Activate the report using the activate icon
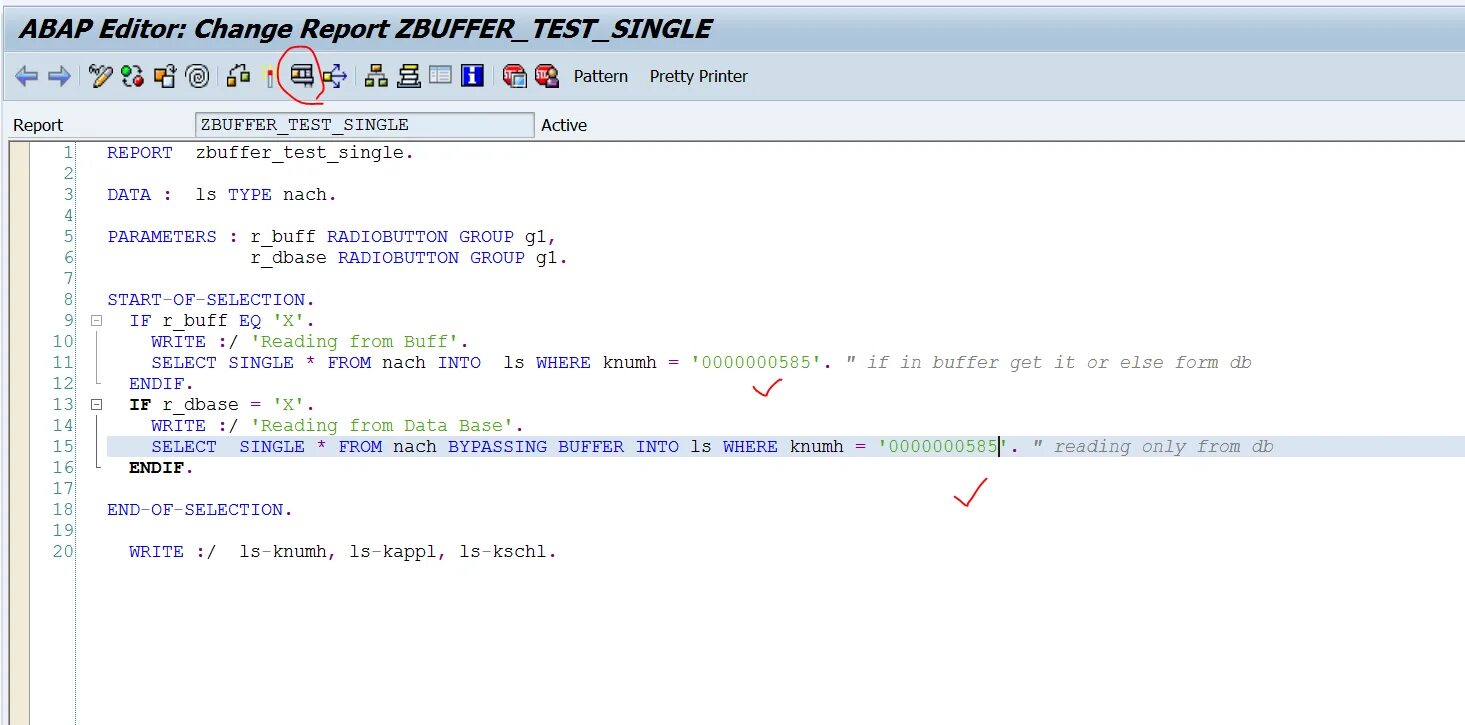This screenshot has height=725, width=1465. tap(164, 76)
